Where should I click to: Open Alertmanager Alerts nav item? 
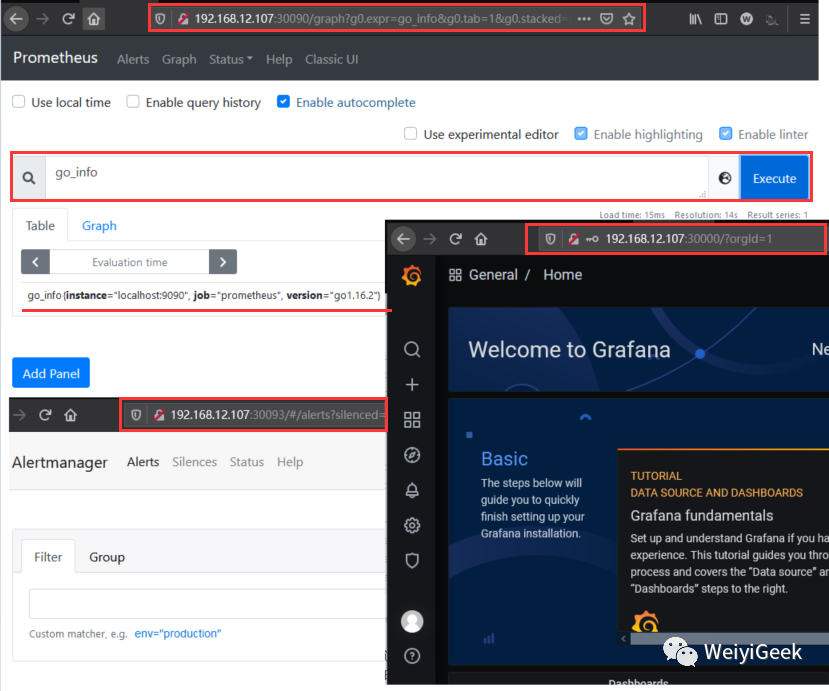pyautogui.click(x=143, y=462)
